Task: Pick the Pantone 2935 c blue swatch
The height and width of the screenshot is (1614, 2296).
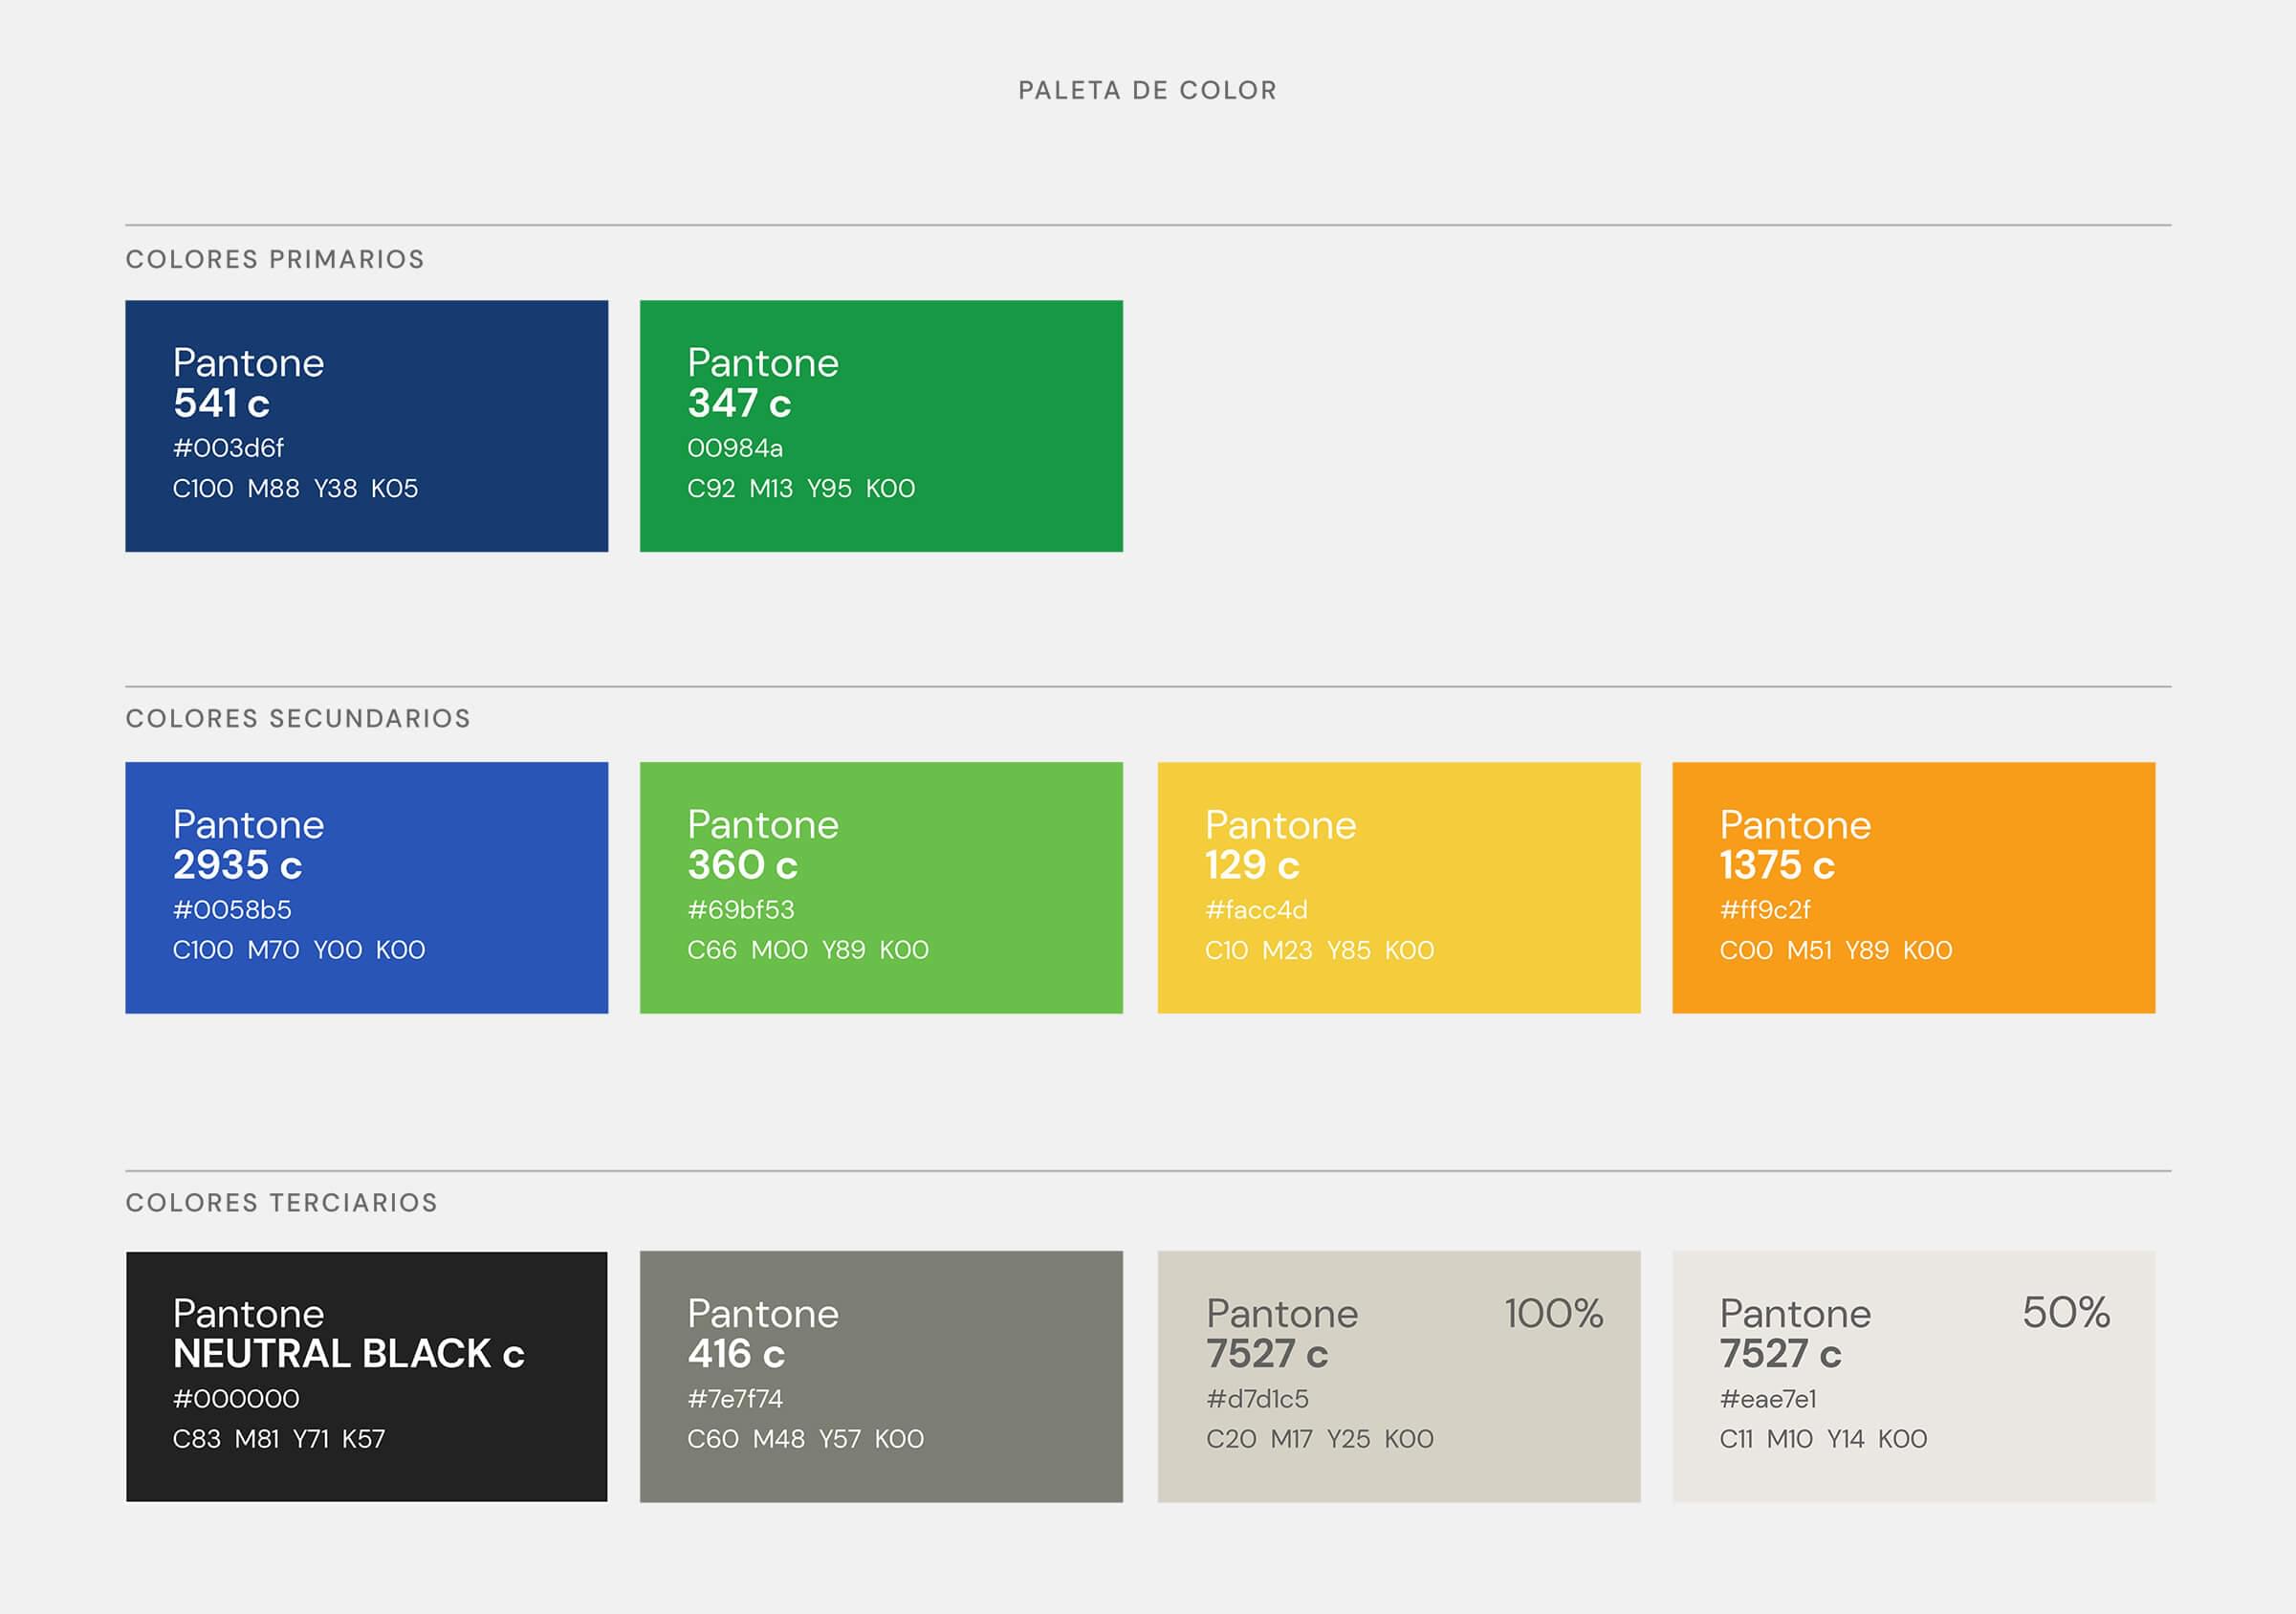Action: click(366, 888)
